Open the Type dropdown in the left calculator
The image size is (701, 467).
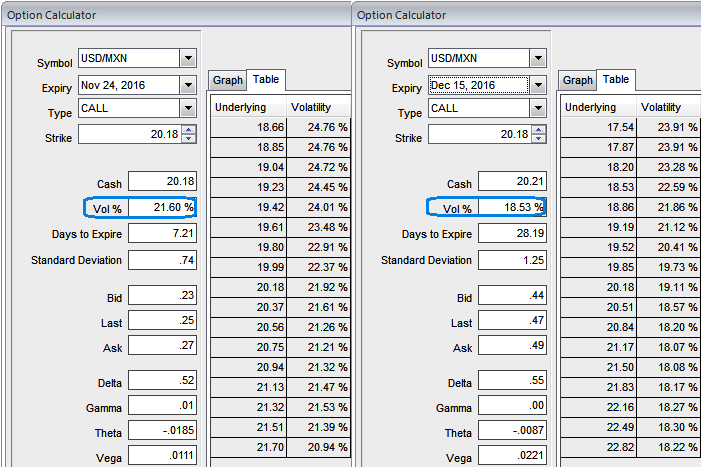pyautogui.click(x=188, y=108)
